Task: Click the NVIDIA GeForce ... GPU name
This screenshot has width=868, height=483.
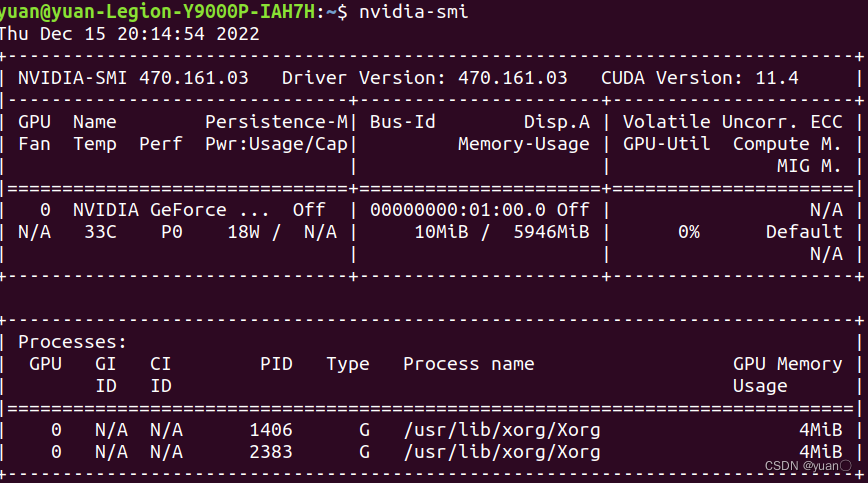Action: tap(171, 210)
